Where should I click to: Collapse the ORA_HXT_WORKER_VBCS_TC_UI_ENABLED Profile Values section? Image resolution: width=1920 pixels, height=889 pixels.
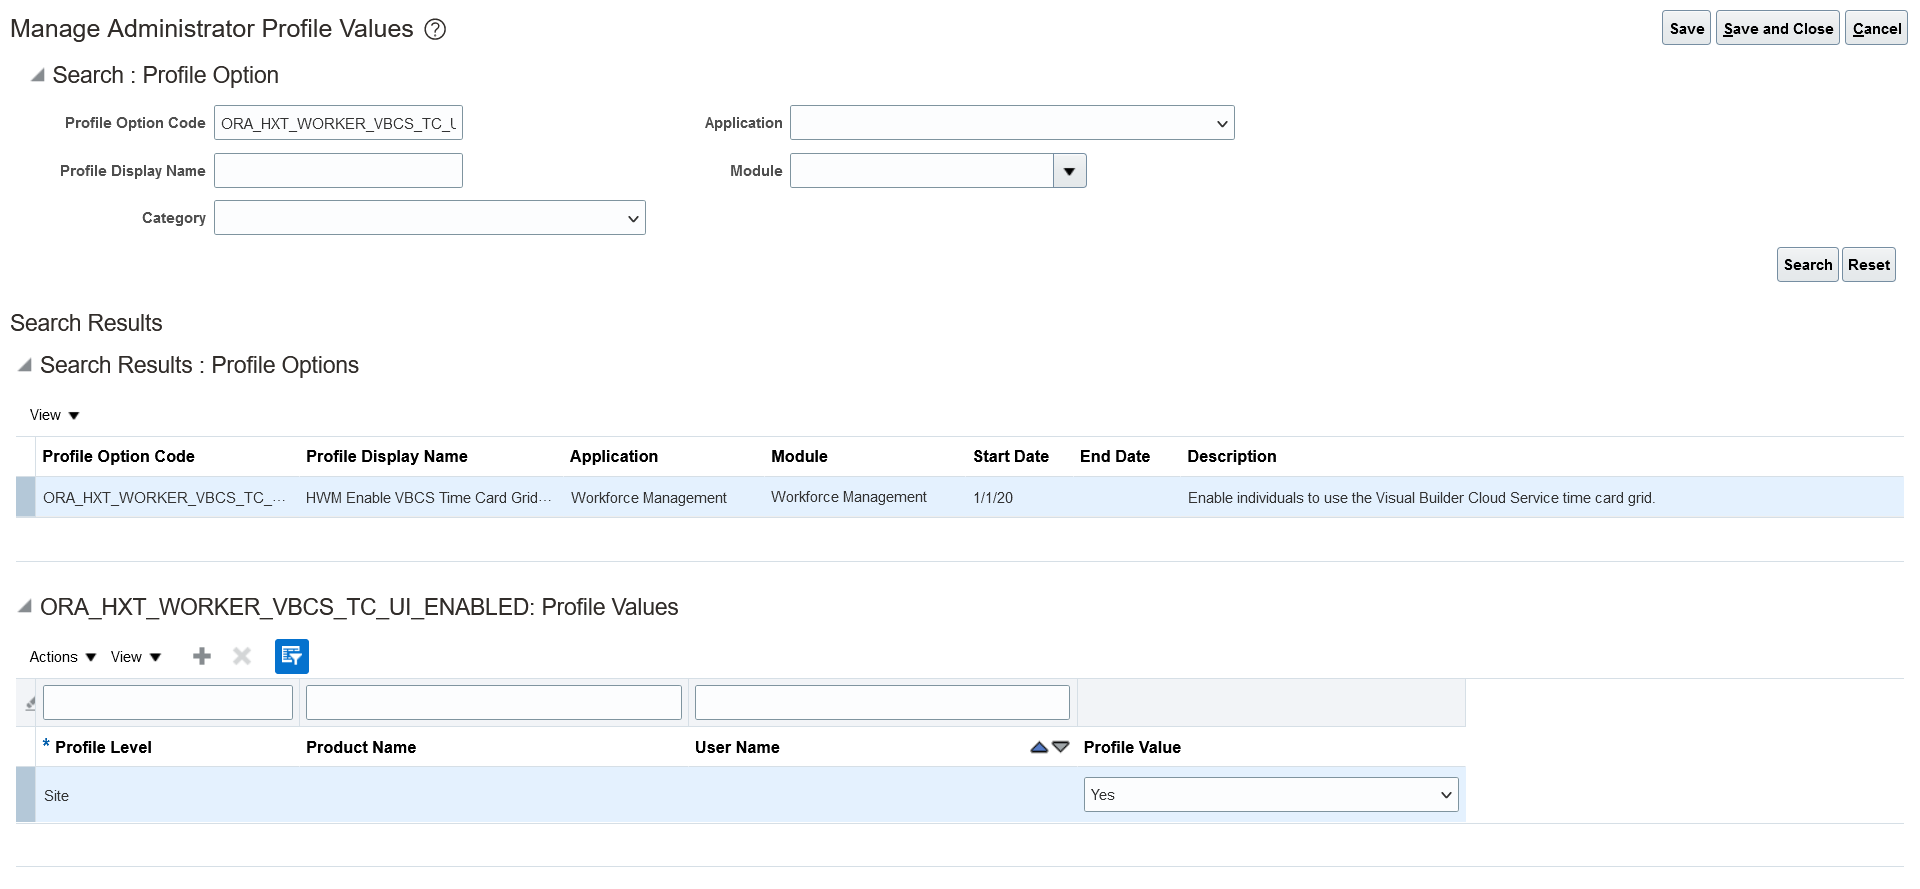tap(25, 607)
